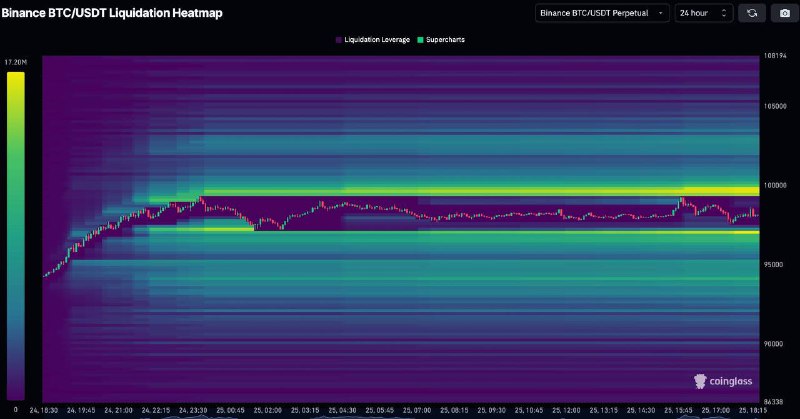The image size is (800, 419).
Task: Click the 25, 17:00 time label
Action: [715, 410]
